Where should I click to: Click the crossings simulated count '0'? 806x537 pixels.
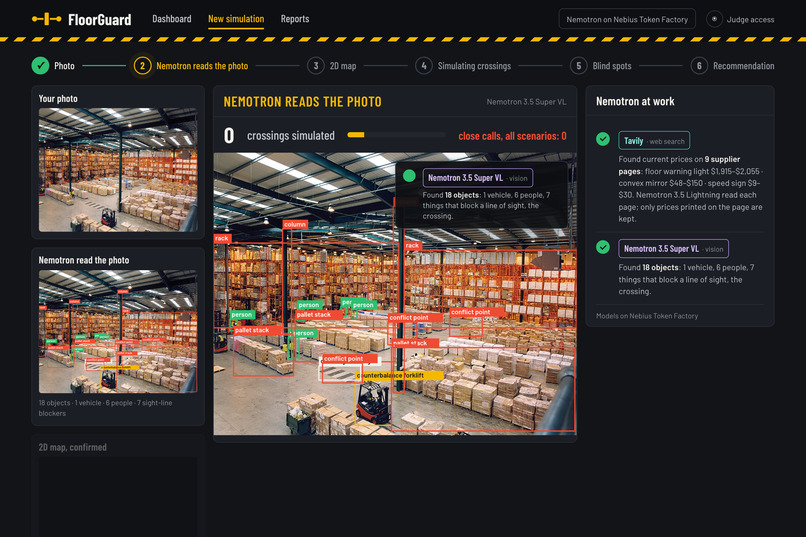pyautogui.click(x=229, y=136)
